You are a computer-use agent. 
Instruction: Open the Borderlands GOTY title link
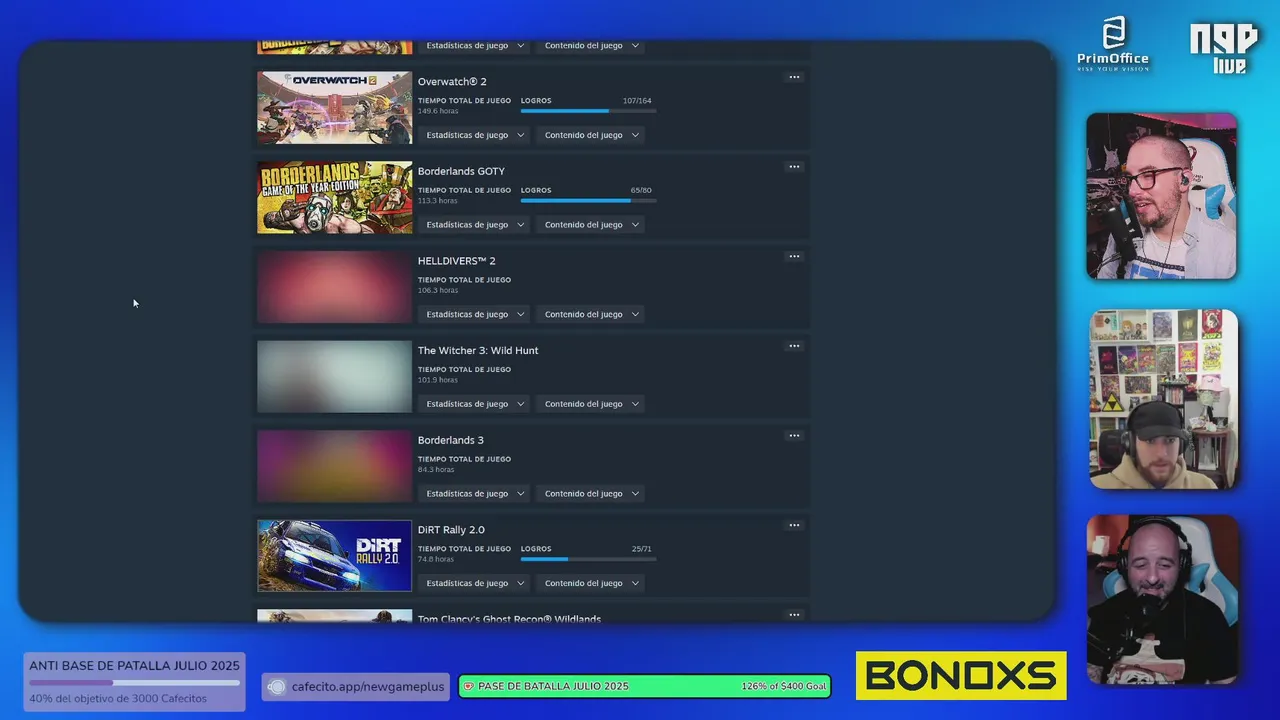[x=461, y=171]
